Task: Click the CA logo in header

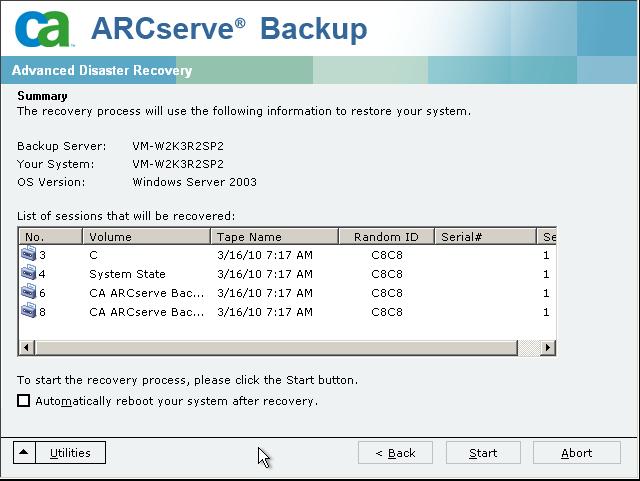Action: tap(42, 29)
